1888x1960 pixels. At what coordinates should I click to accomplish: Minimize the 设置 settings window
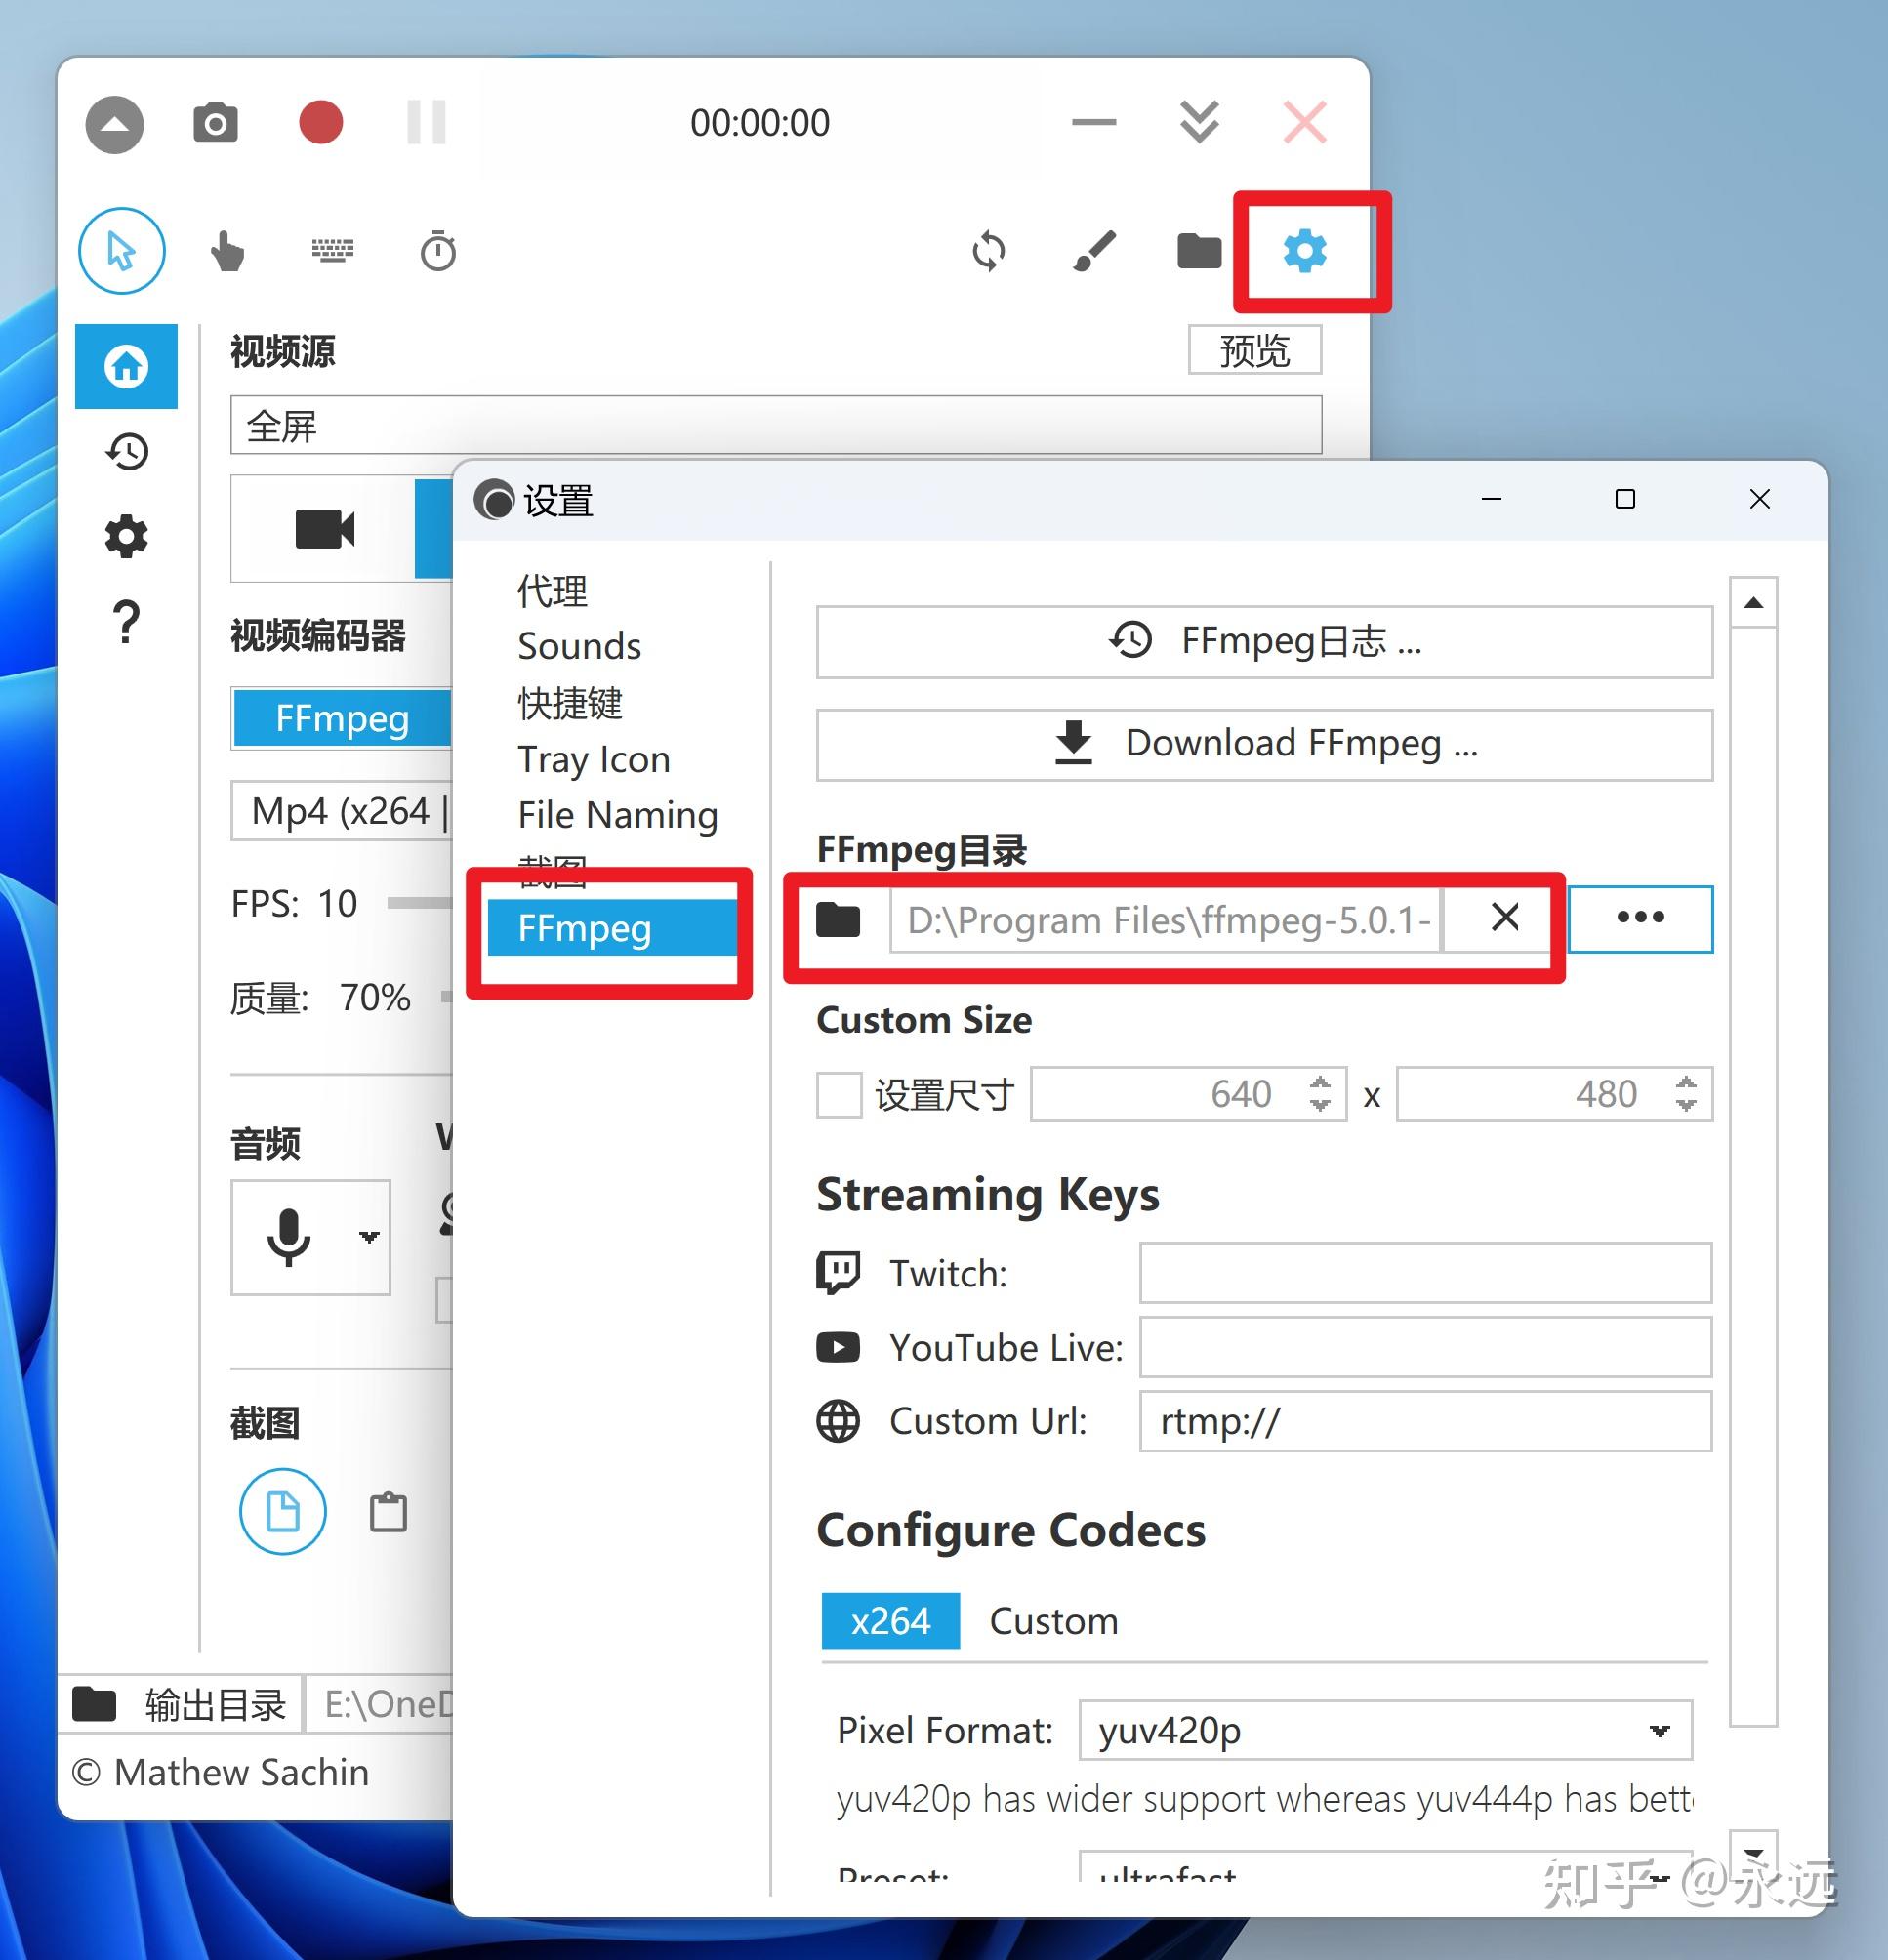[1491, 499]
